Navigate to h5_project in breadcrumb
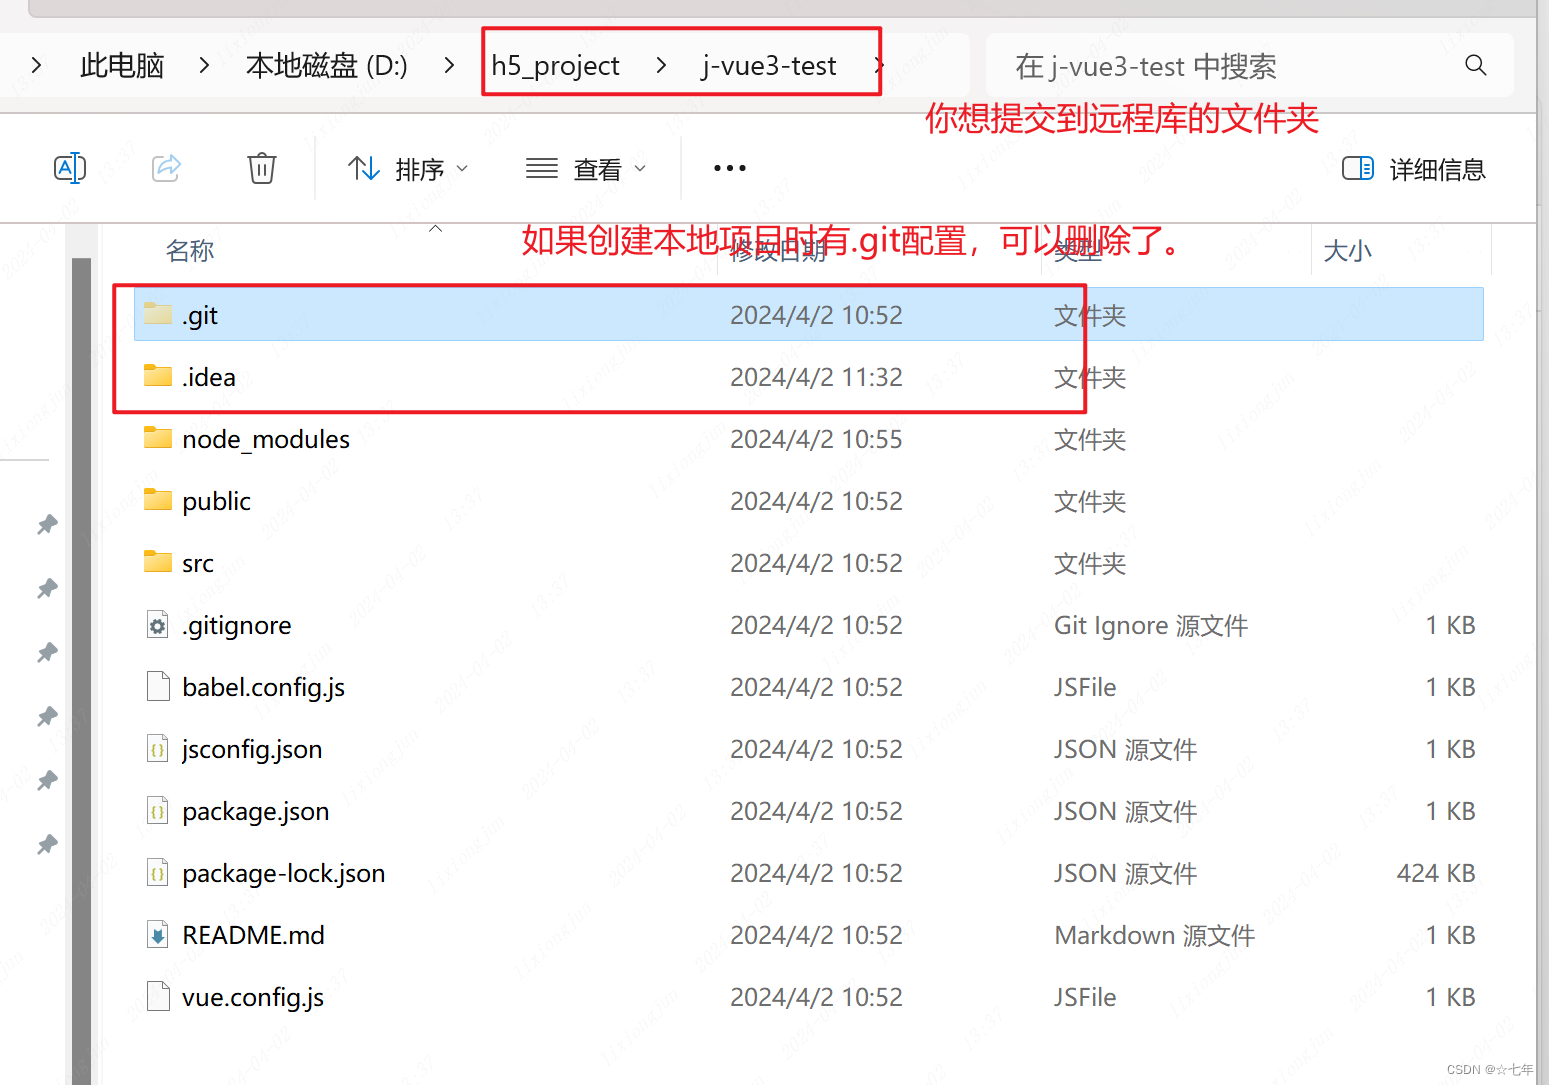This screenshot has width=1549, height=1085. pos(556,66)
